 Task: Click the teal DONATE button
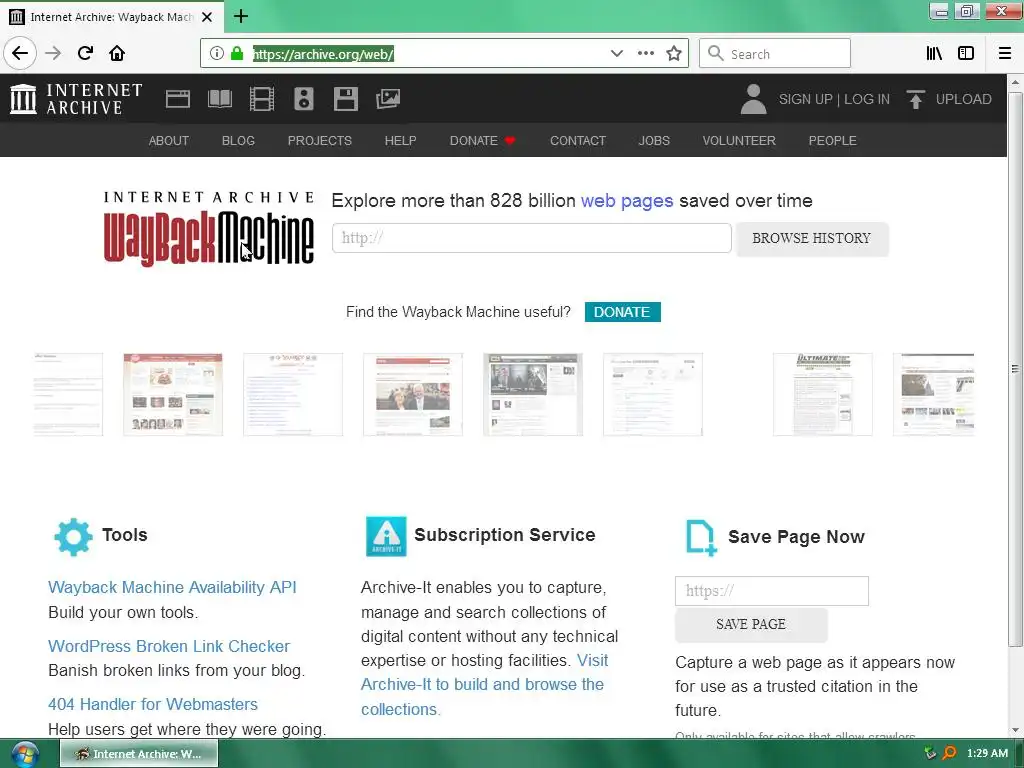622,312
